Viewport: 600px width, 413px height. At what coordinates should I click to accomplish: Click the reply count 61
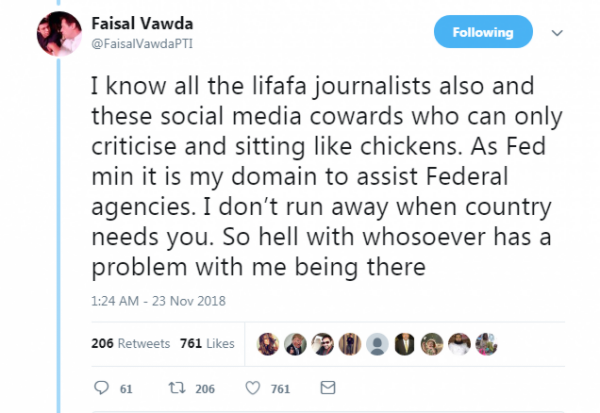tap(126, 387)
